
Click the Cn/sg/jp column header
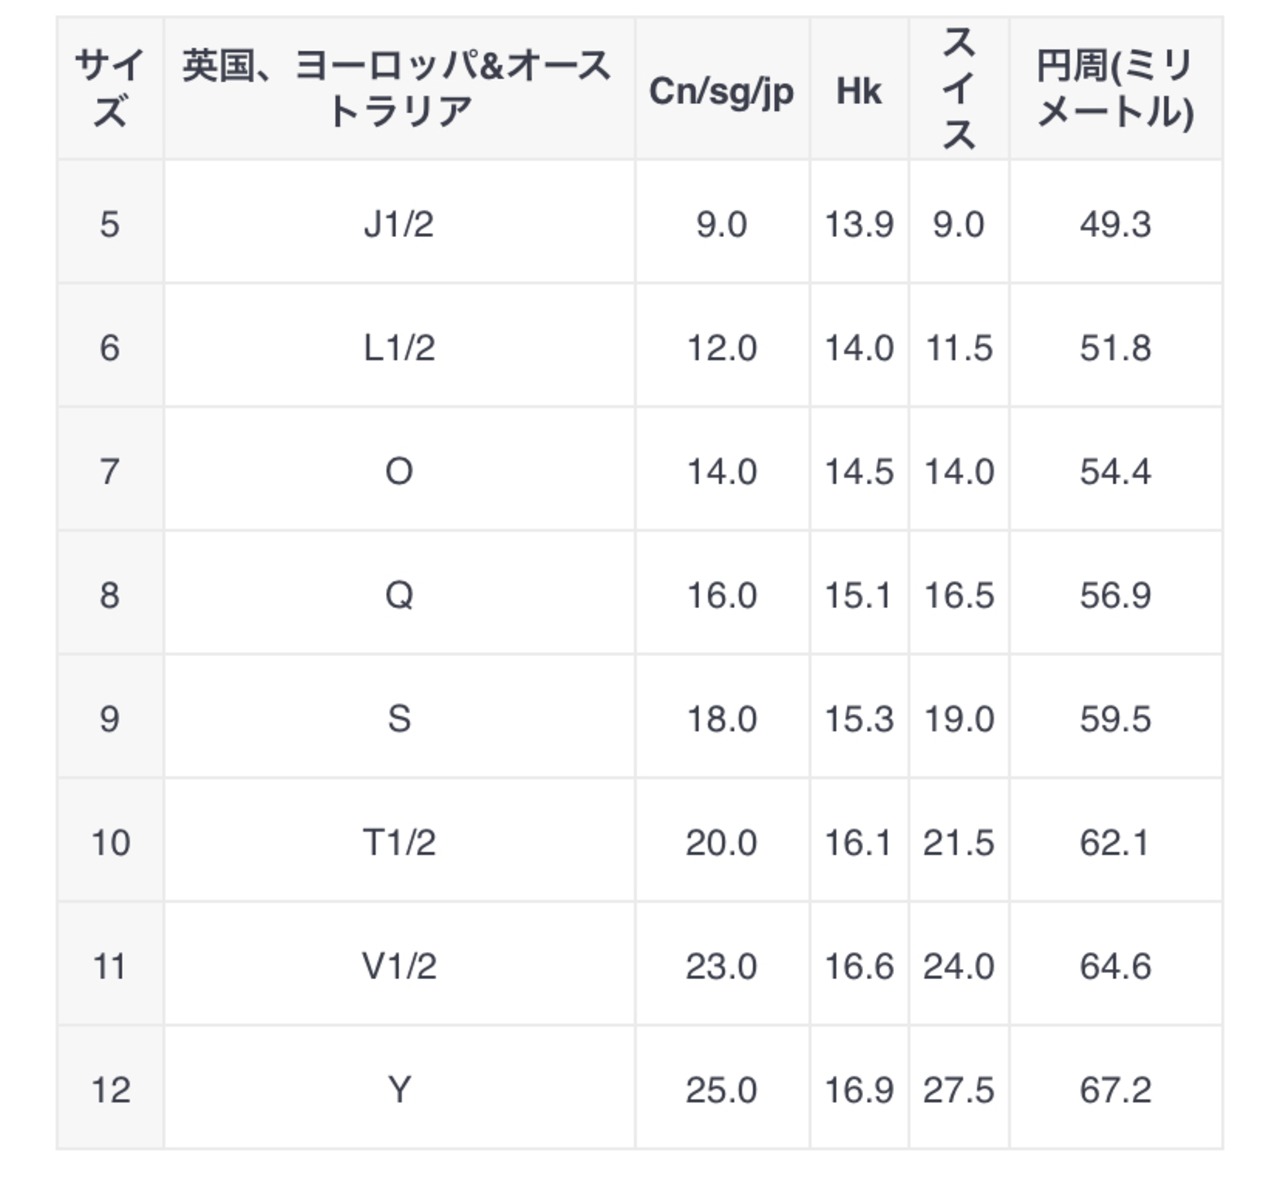point(721,91)
